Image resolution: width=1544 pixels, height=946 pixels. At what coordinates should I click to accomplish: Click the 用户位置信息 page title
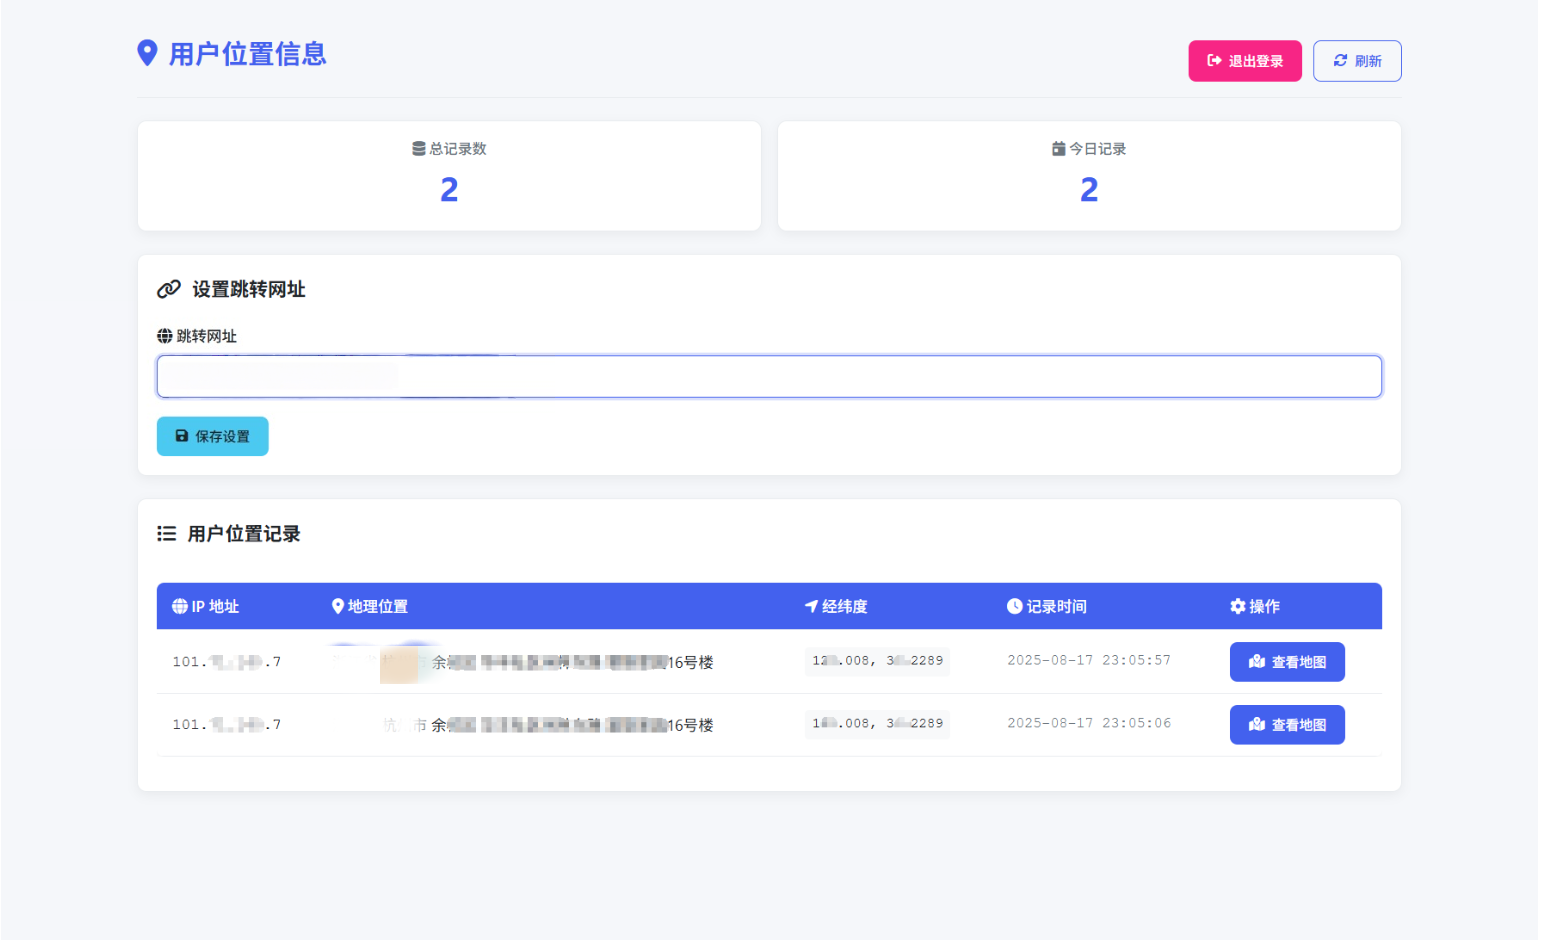coord(248,54)
